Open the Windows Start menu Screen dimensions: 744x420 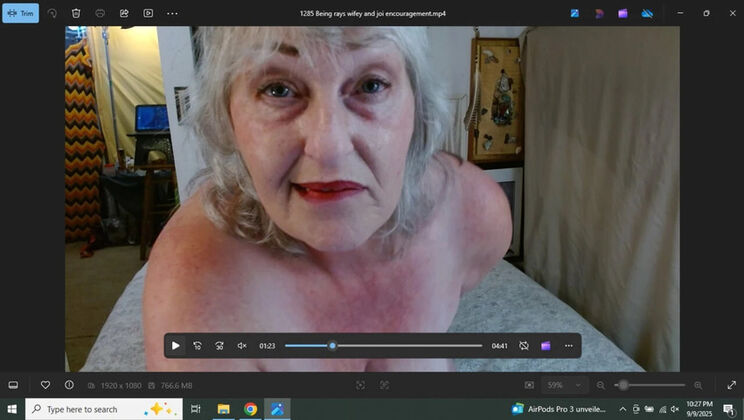click(12, 409)
